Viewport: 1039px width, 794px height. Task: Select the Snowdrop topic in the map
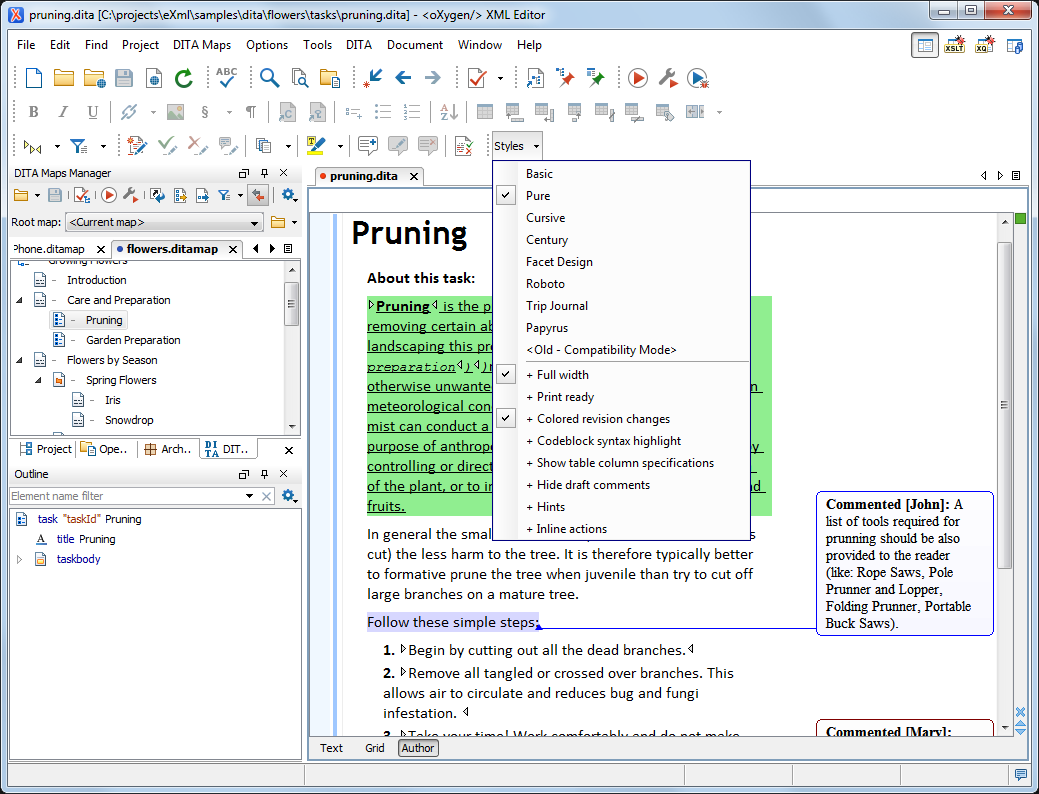(x=129, y=420)
